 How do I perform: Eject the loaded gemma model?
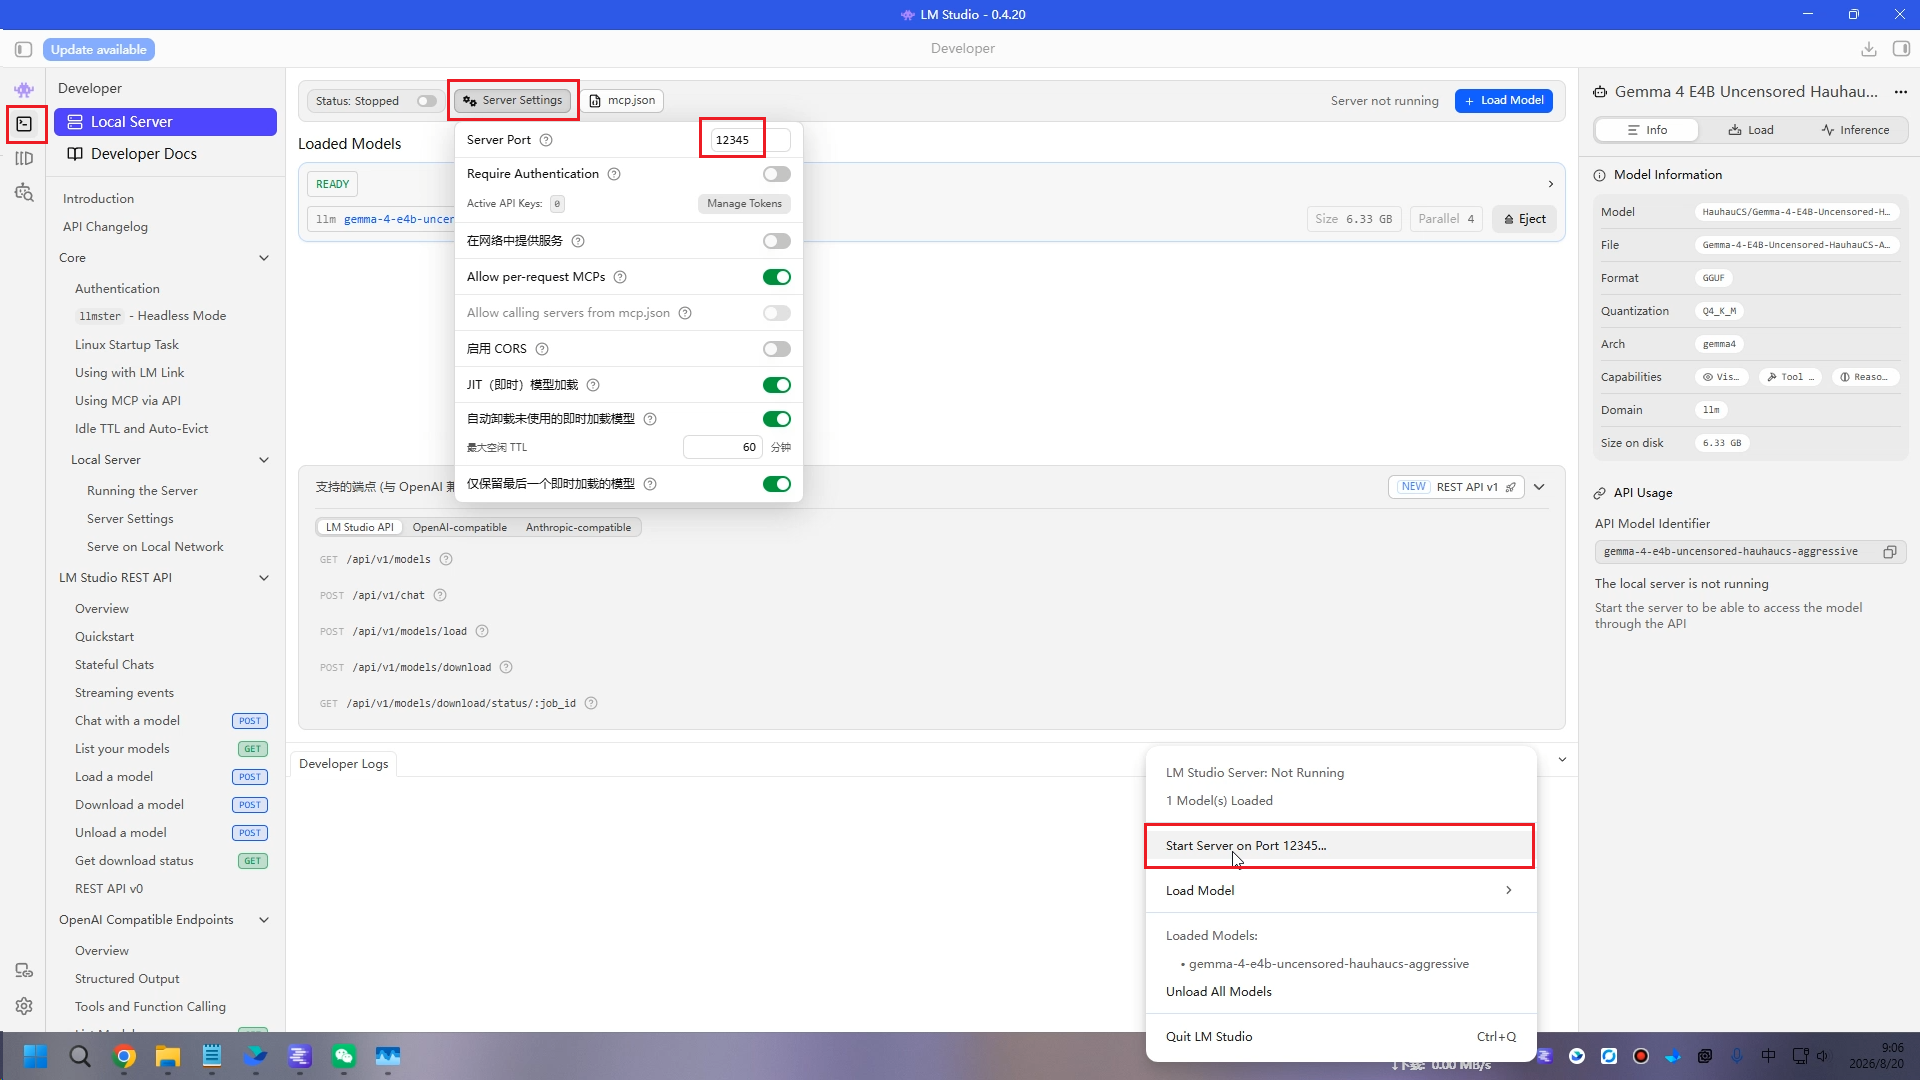(x=1524, y=220)
